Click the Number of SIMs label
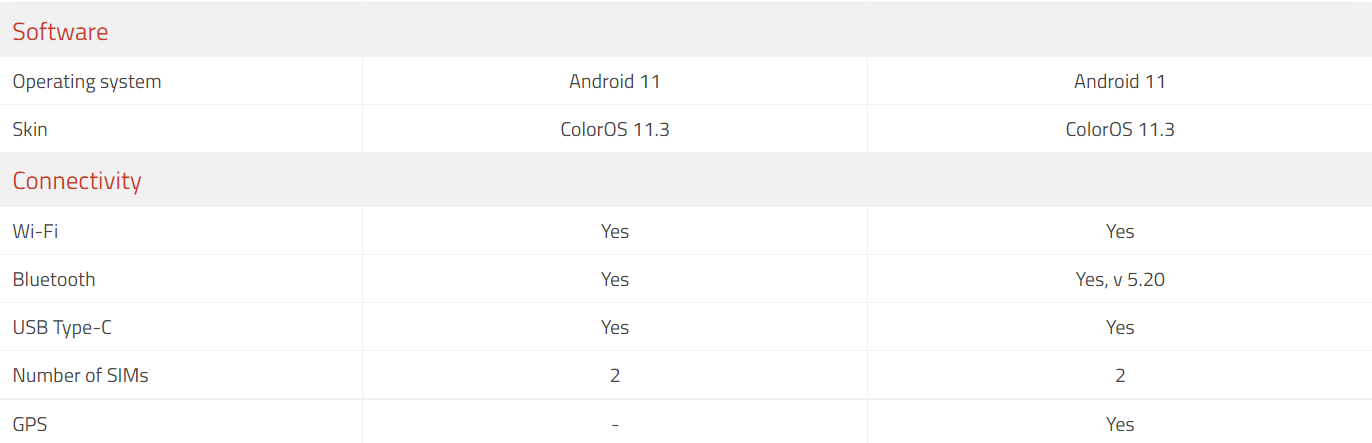Image resolution: width=1372 pixels, height=443 pixels. click(x=81, y=376)
